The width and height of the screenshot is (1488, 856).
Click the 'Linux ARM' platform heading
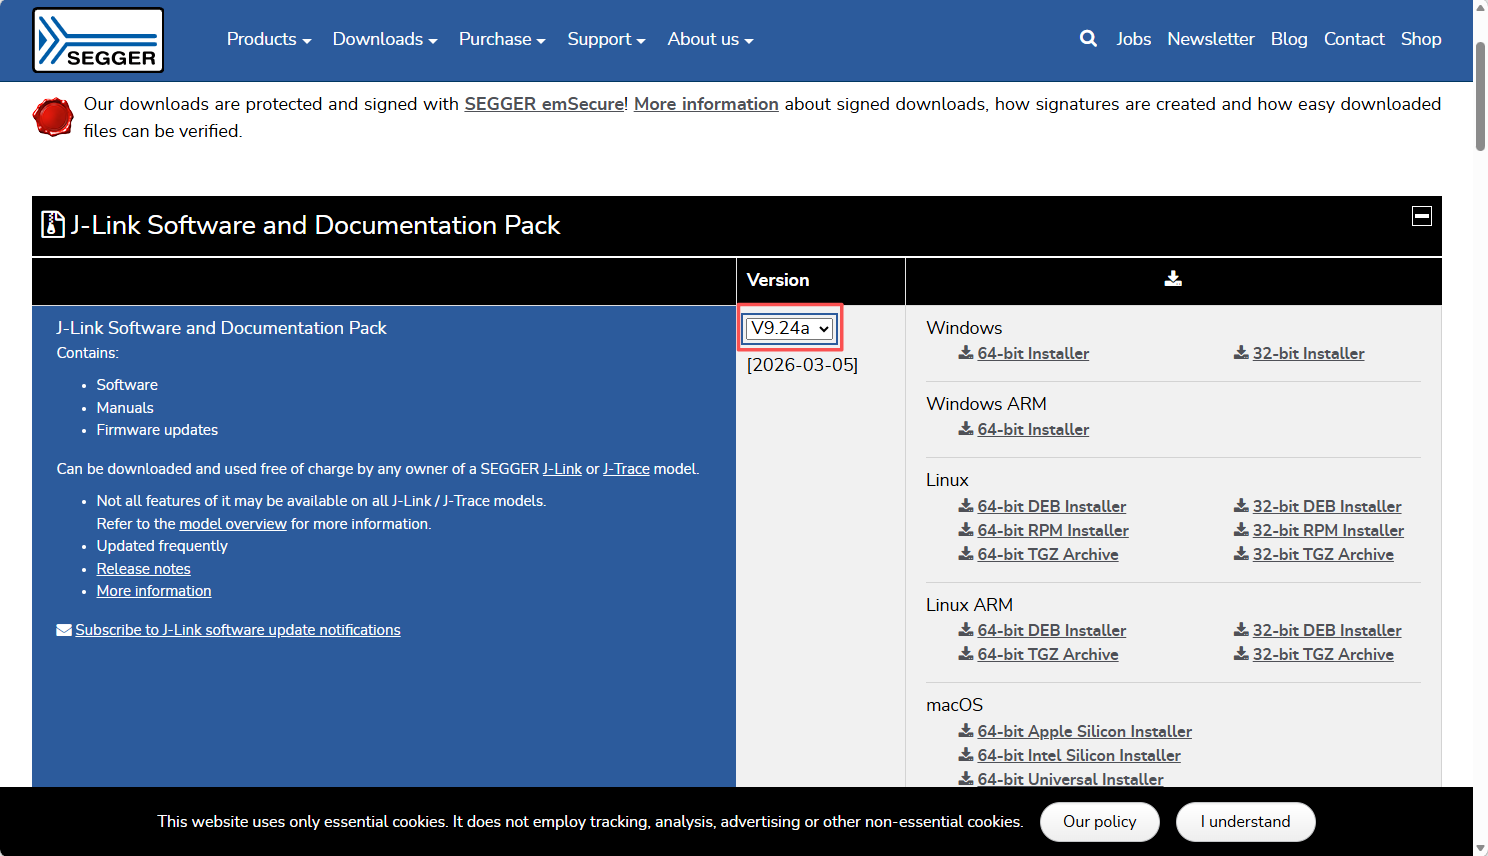coord(969,605)
